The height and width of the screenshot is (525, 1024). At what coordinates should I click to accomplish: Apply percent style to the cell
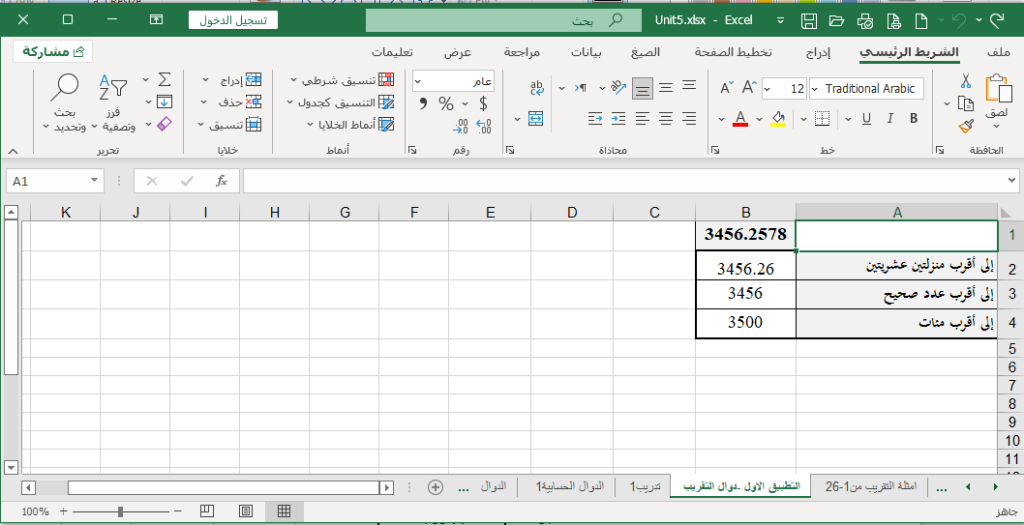[446, 103]
